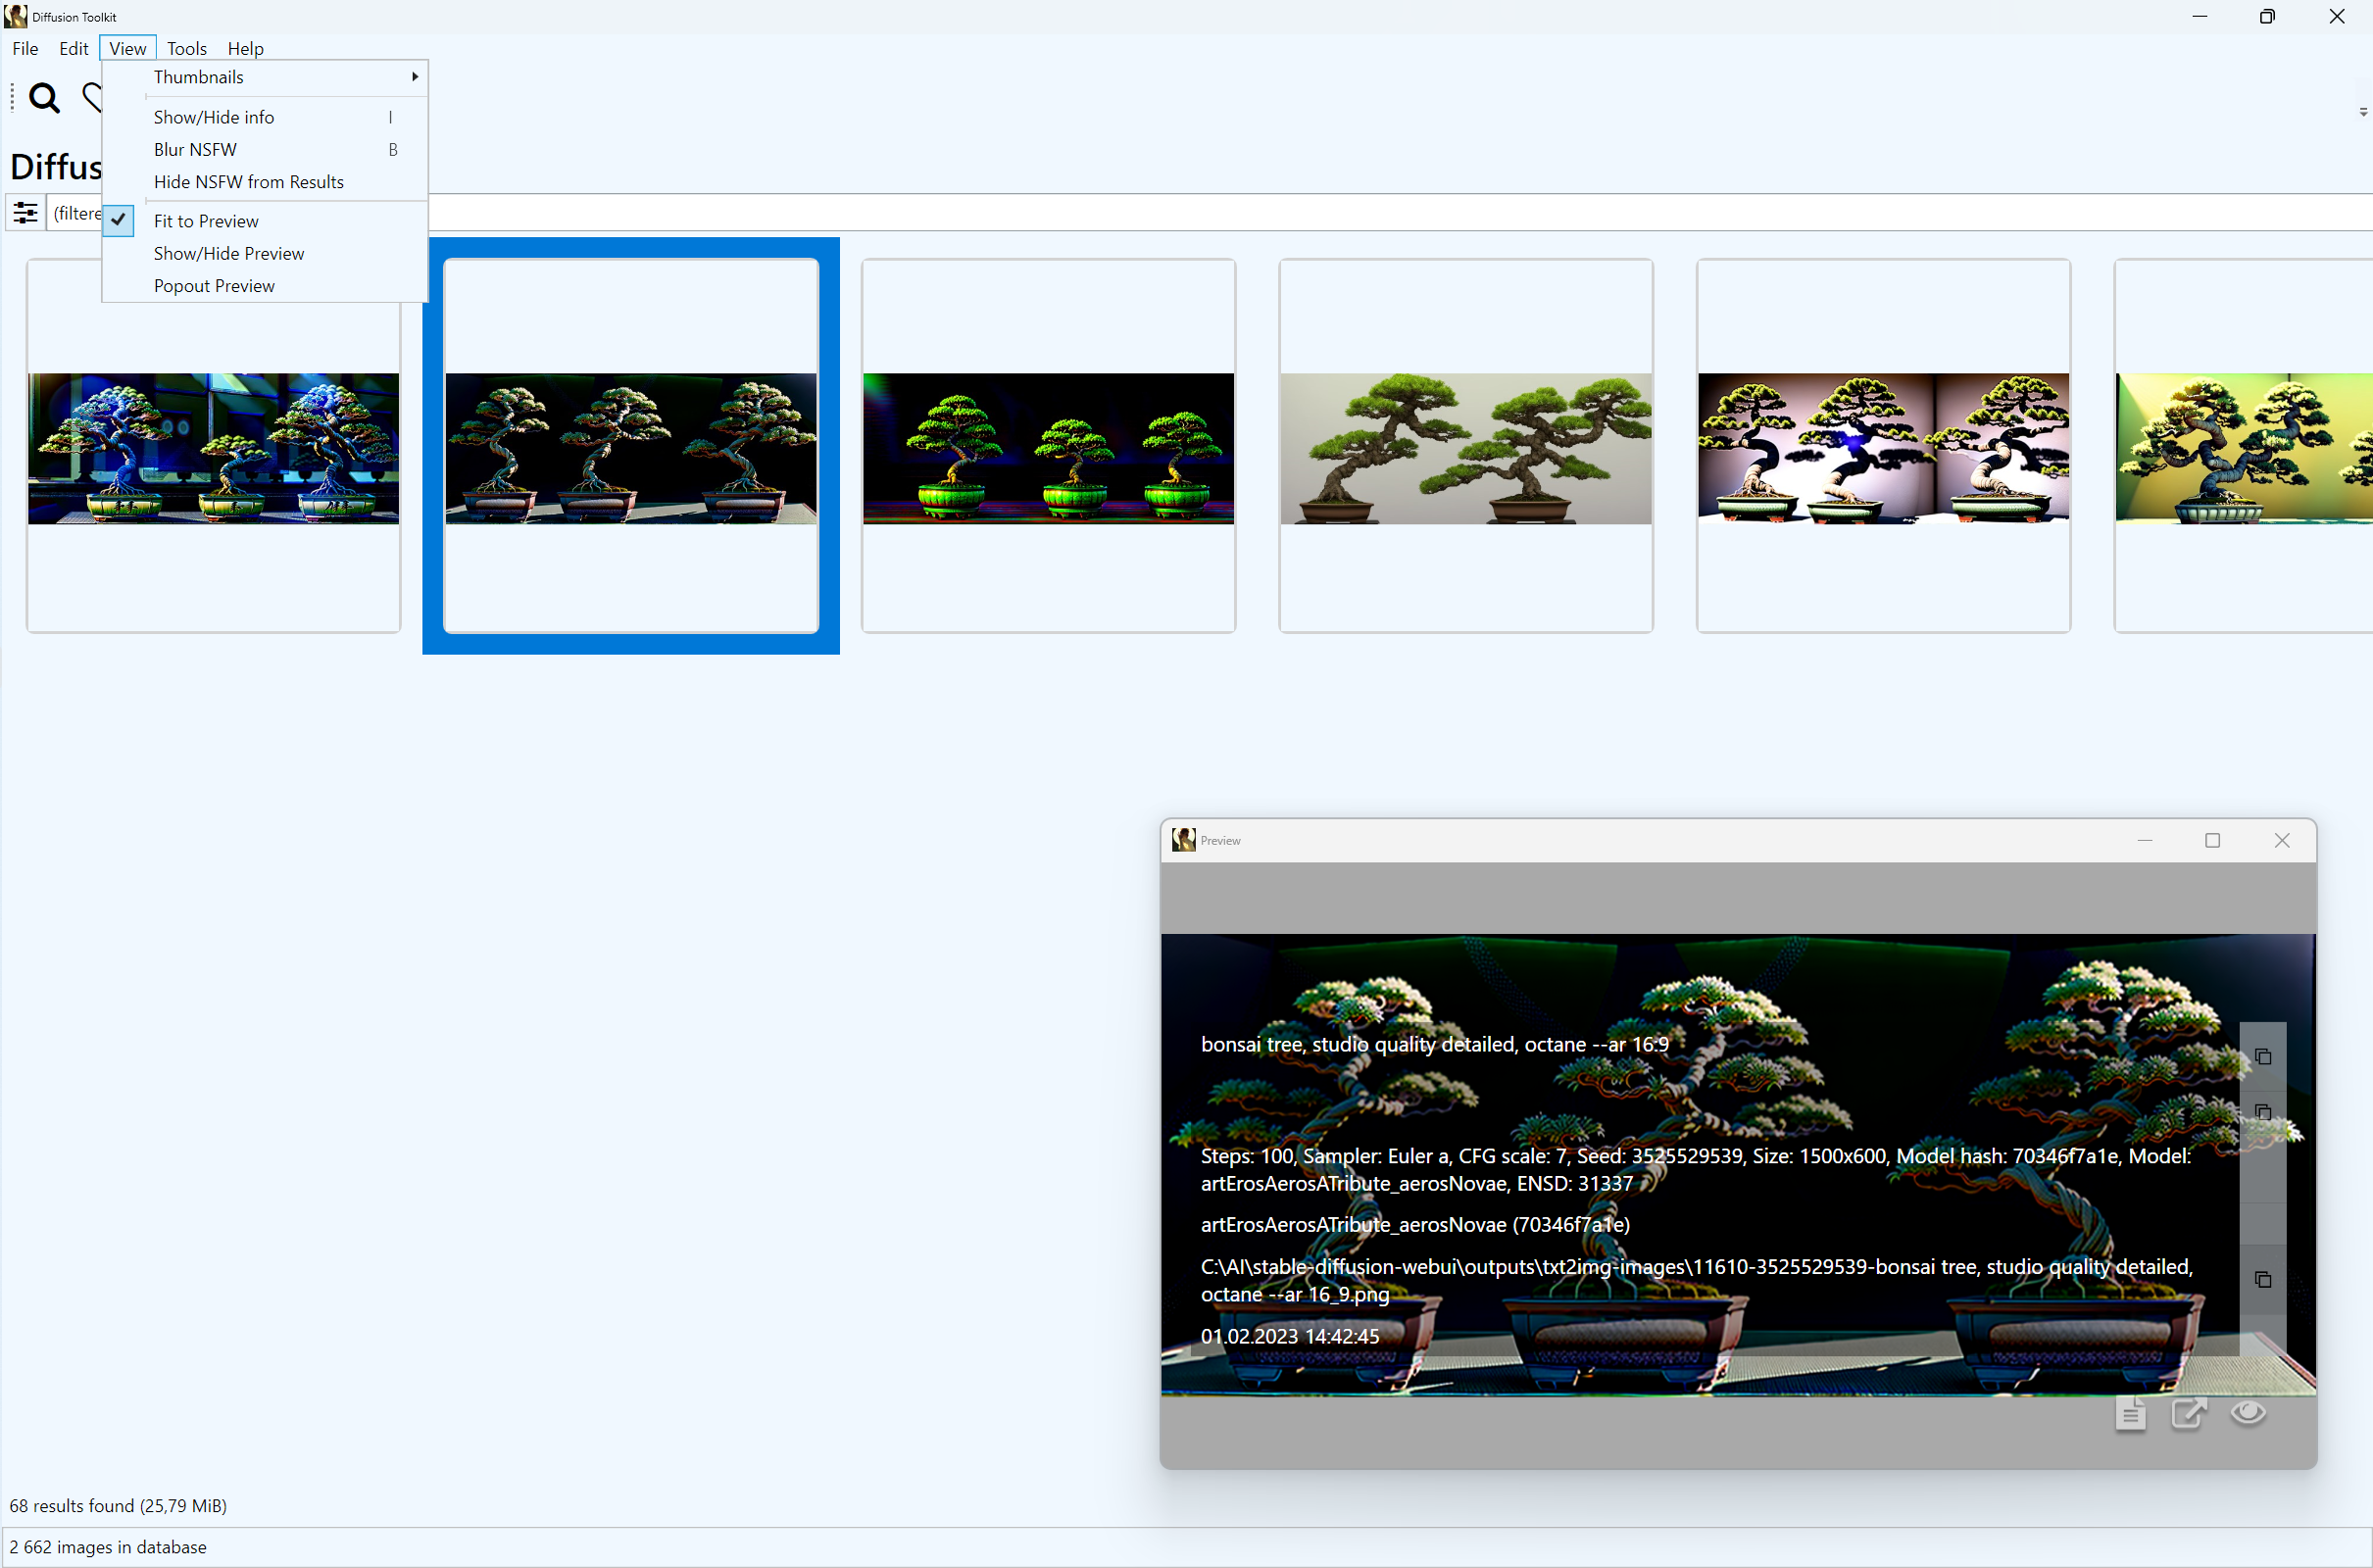Uncheck Fit to Preview
The width and height of the screenshot is (2373, 1568).
[206, 221]
